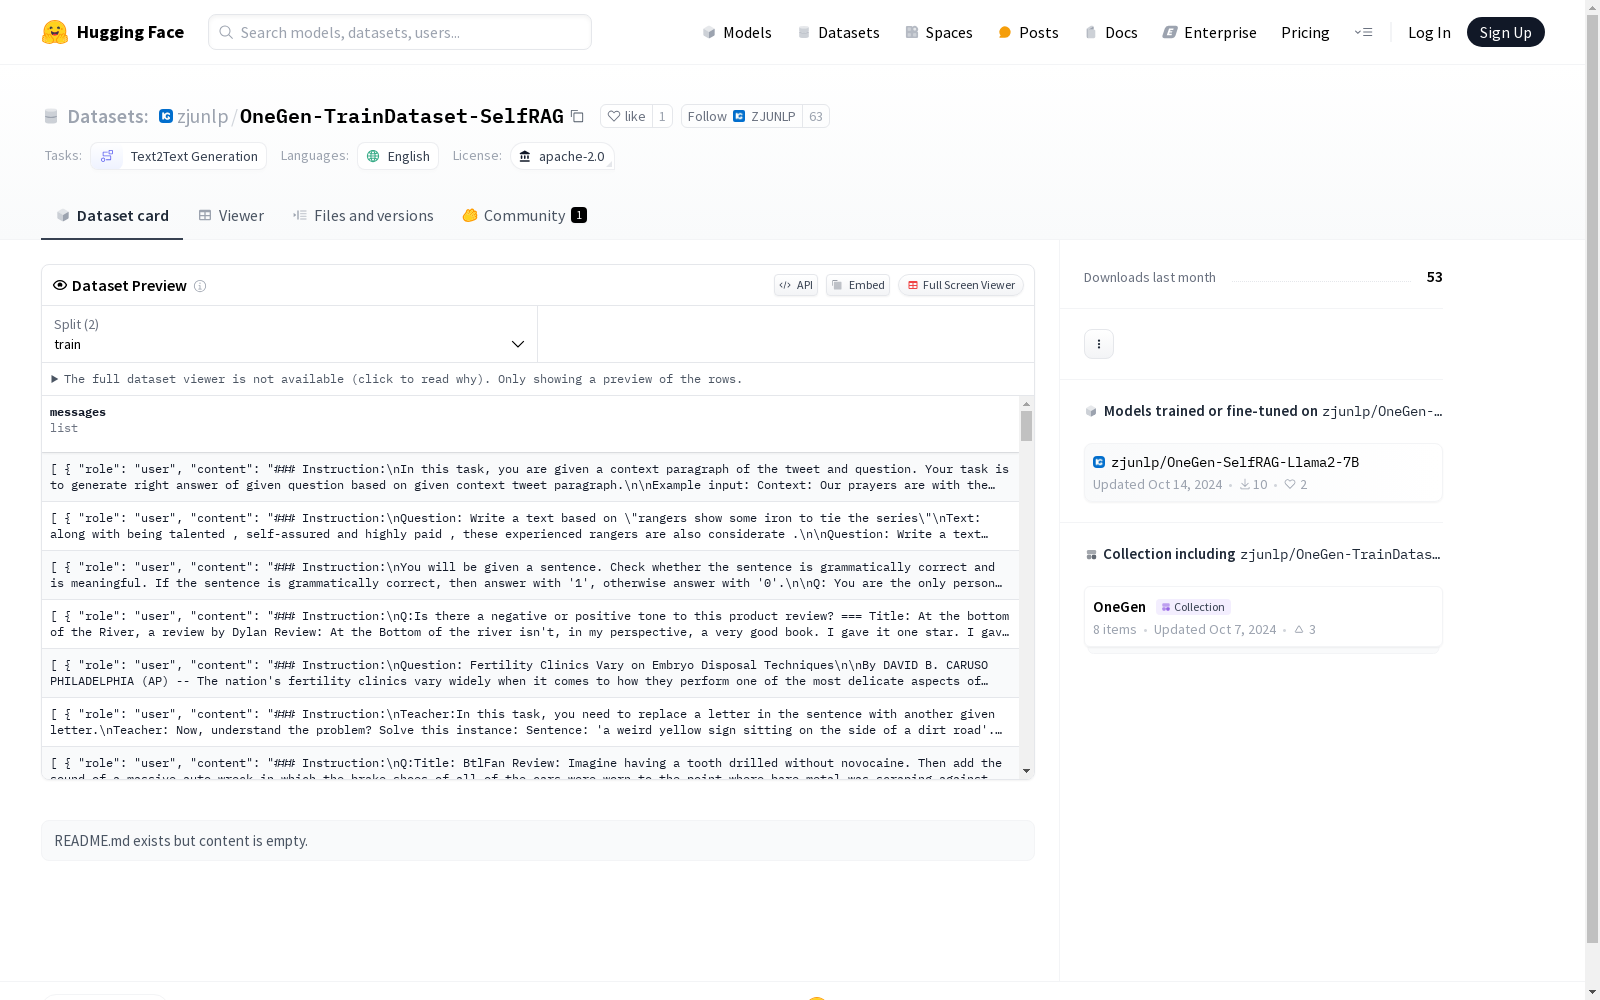Click the eye icon beside Dataset Preview

(x=60, y=285)
